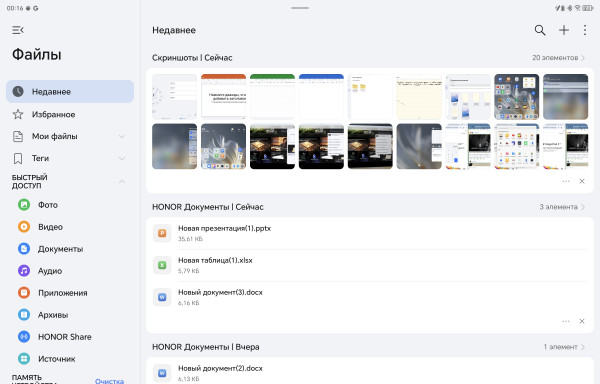Dismiss the HONOR Документы card with X
The width and height of the screenshot is (600, 384).
tap(582, 321)
